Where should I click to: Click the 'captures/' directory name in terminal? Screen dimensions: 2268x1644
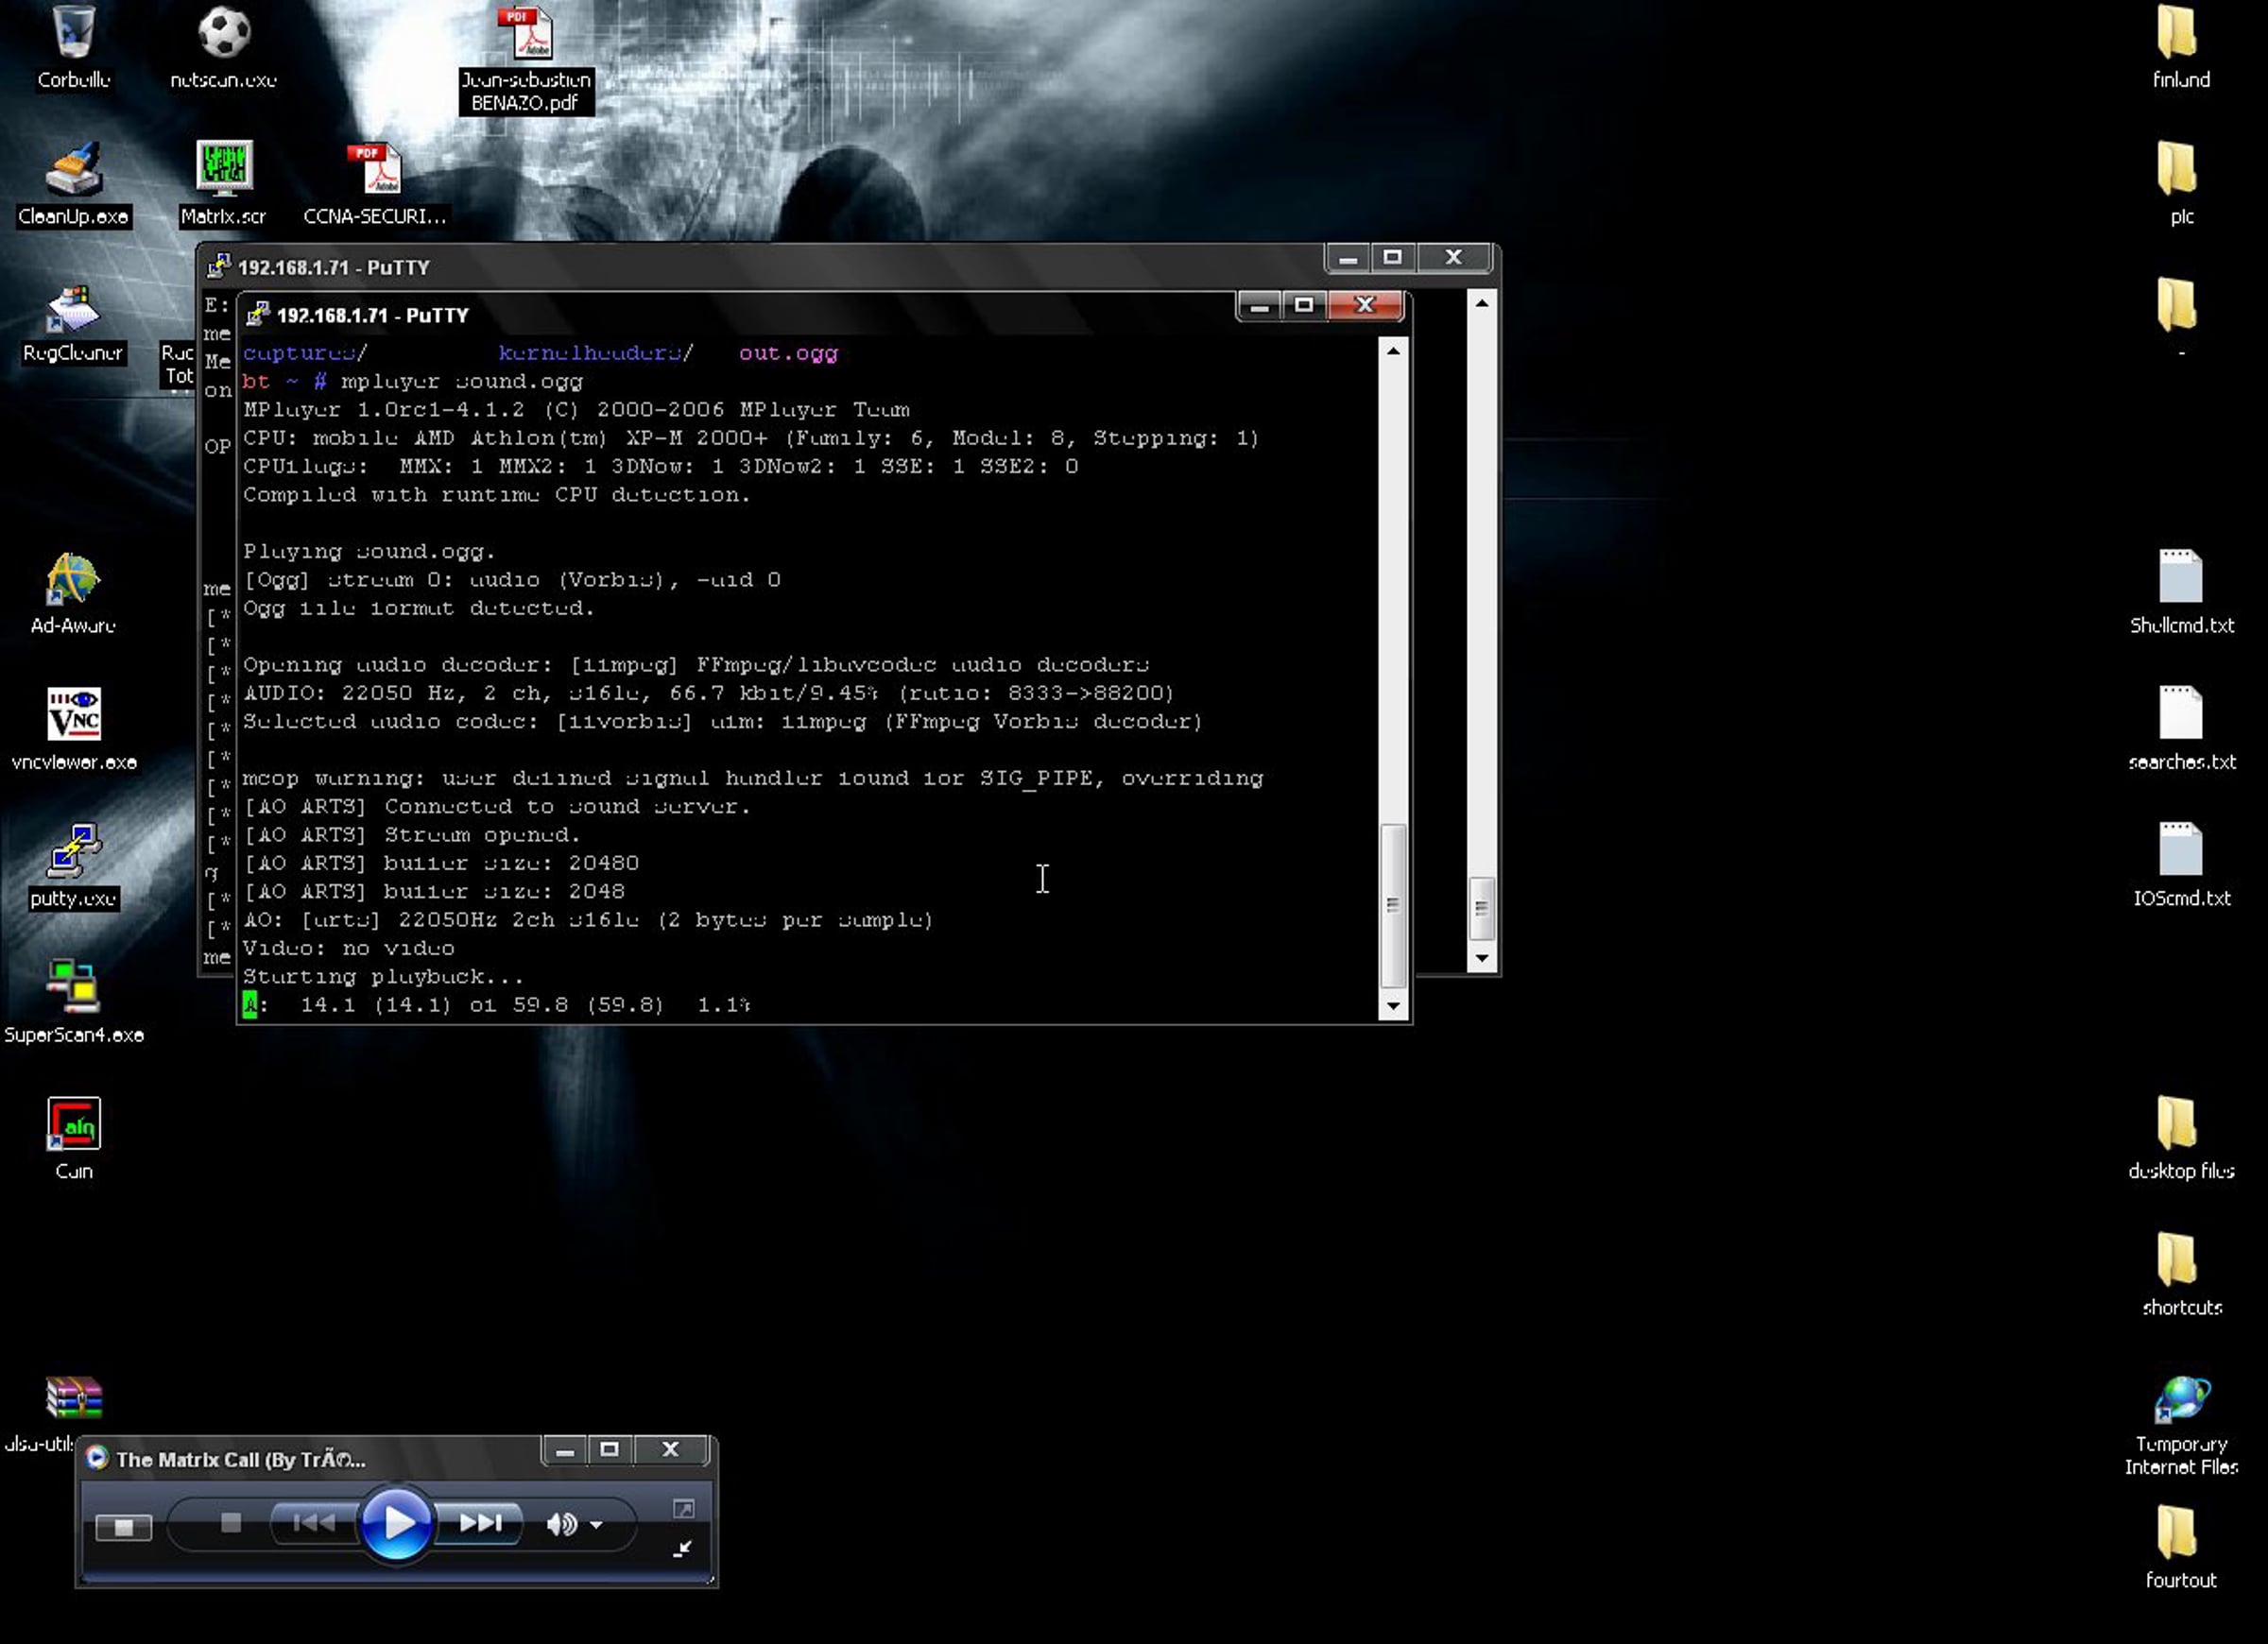coord(305,353)
